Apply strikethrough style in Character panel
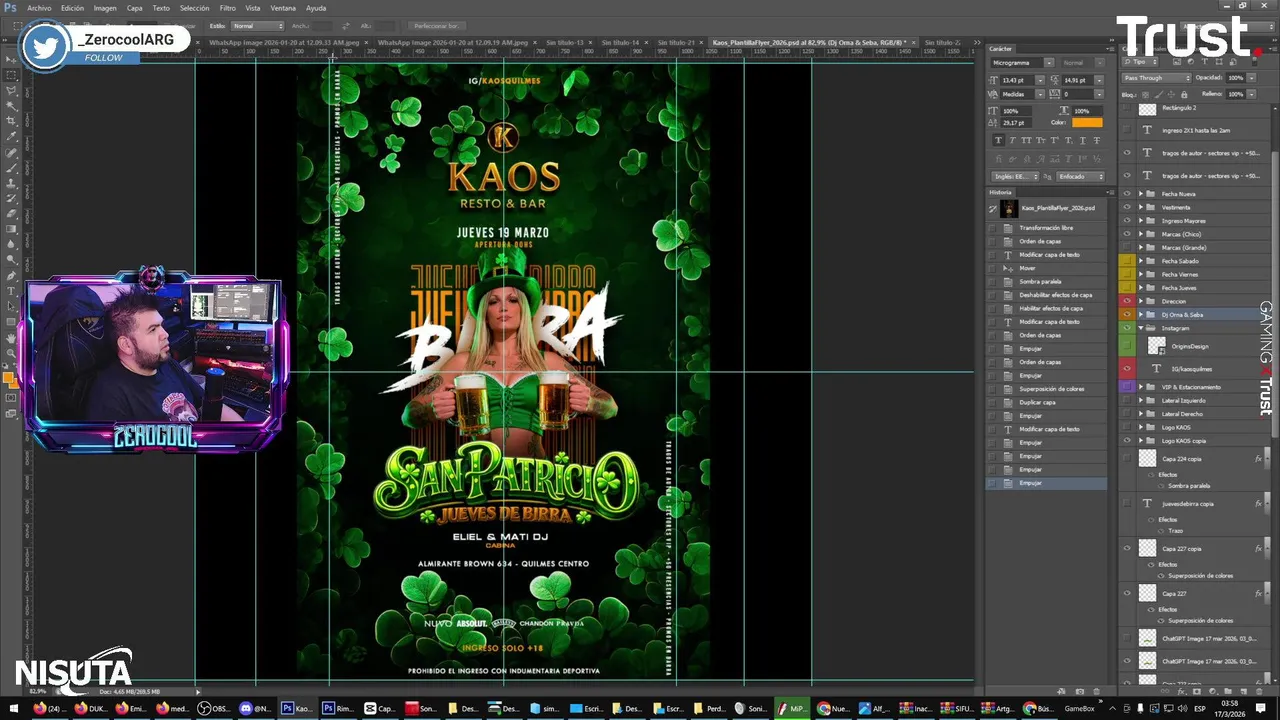Screen dimensions: 1280x720 pyautogui.click(x=1096, y=141)
